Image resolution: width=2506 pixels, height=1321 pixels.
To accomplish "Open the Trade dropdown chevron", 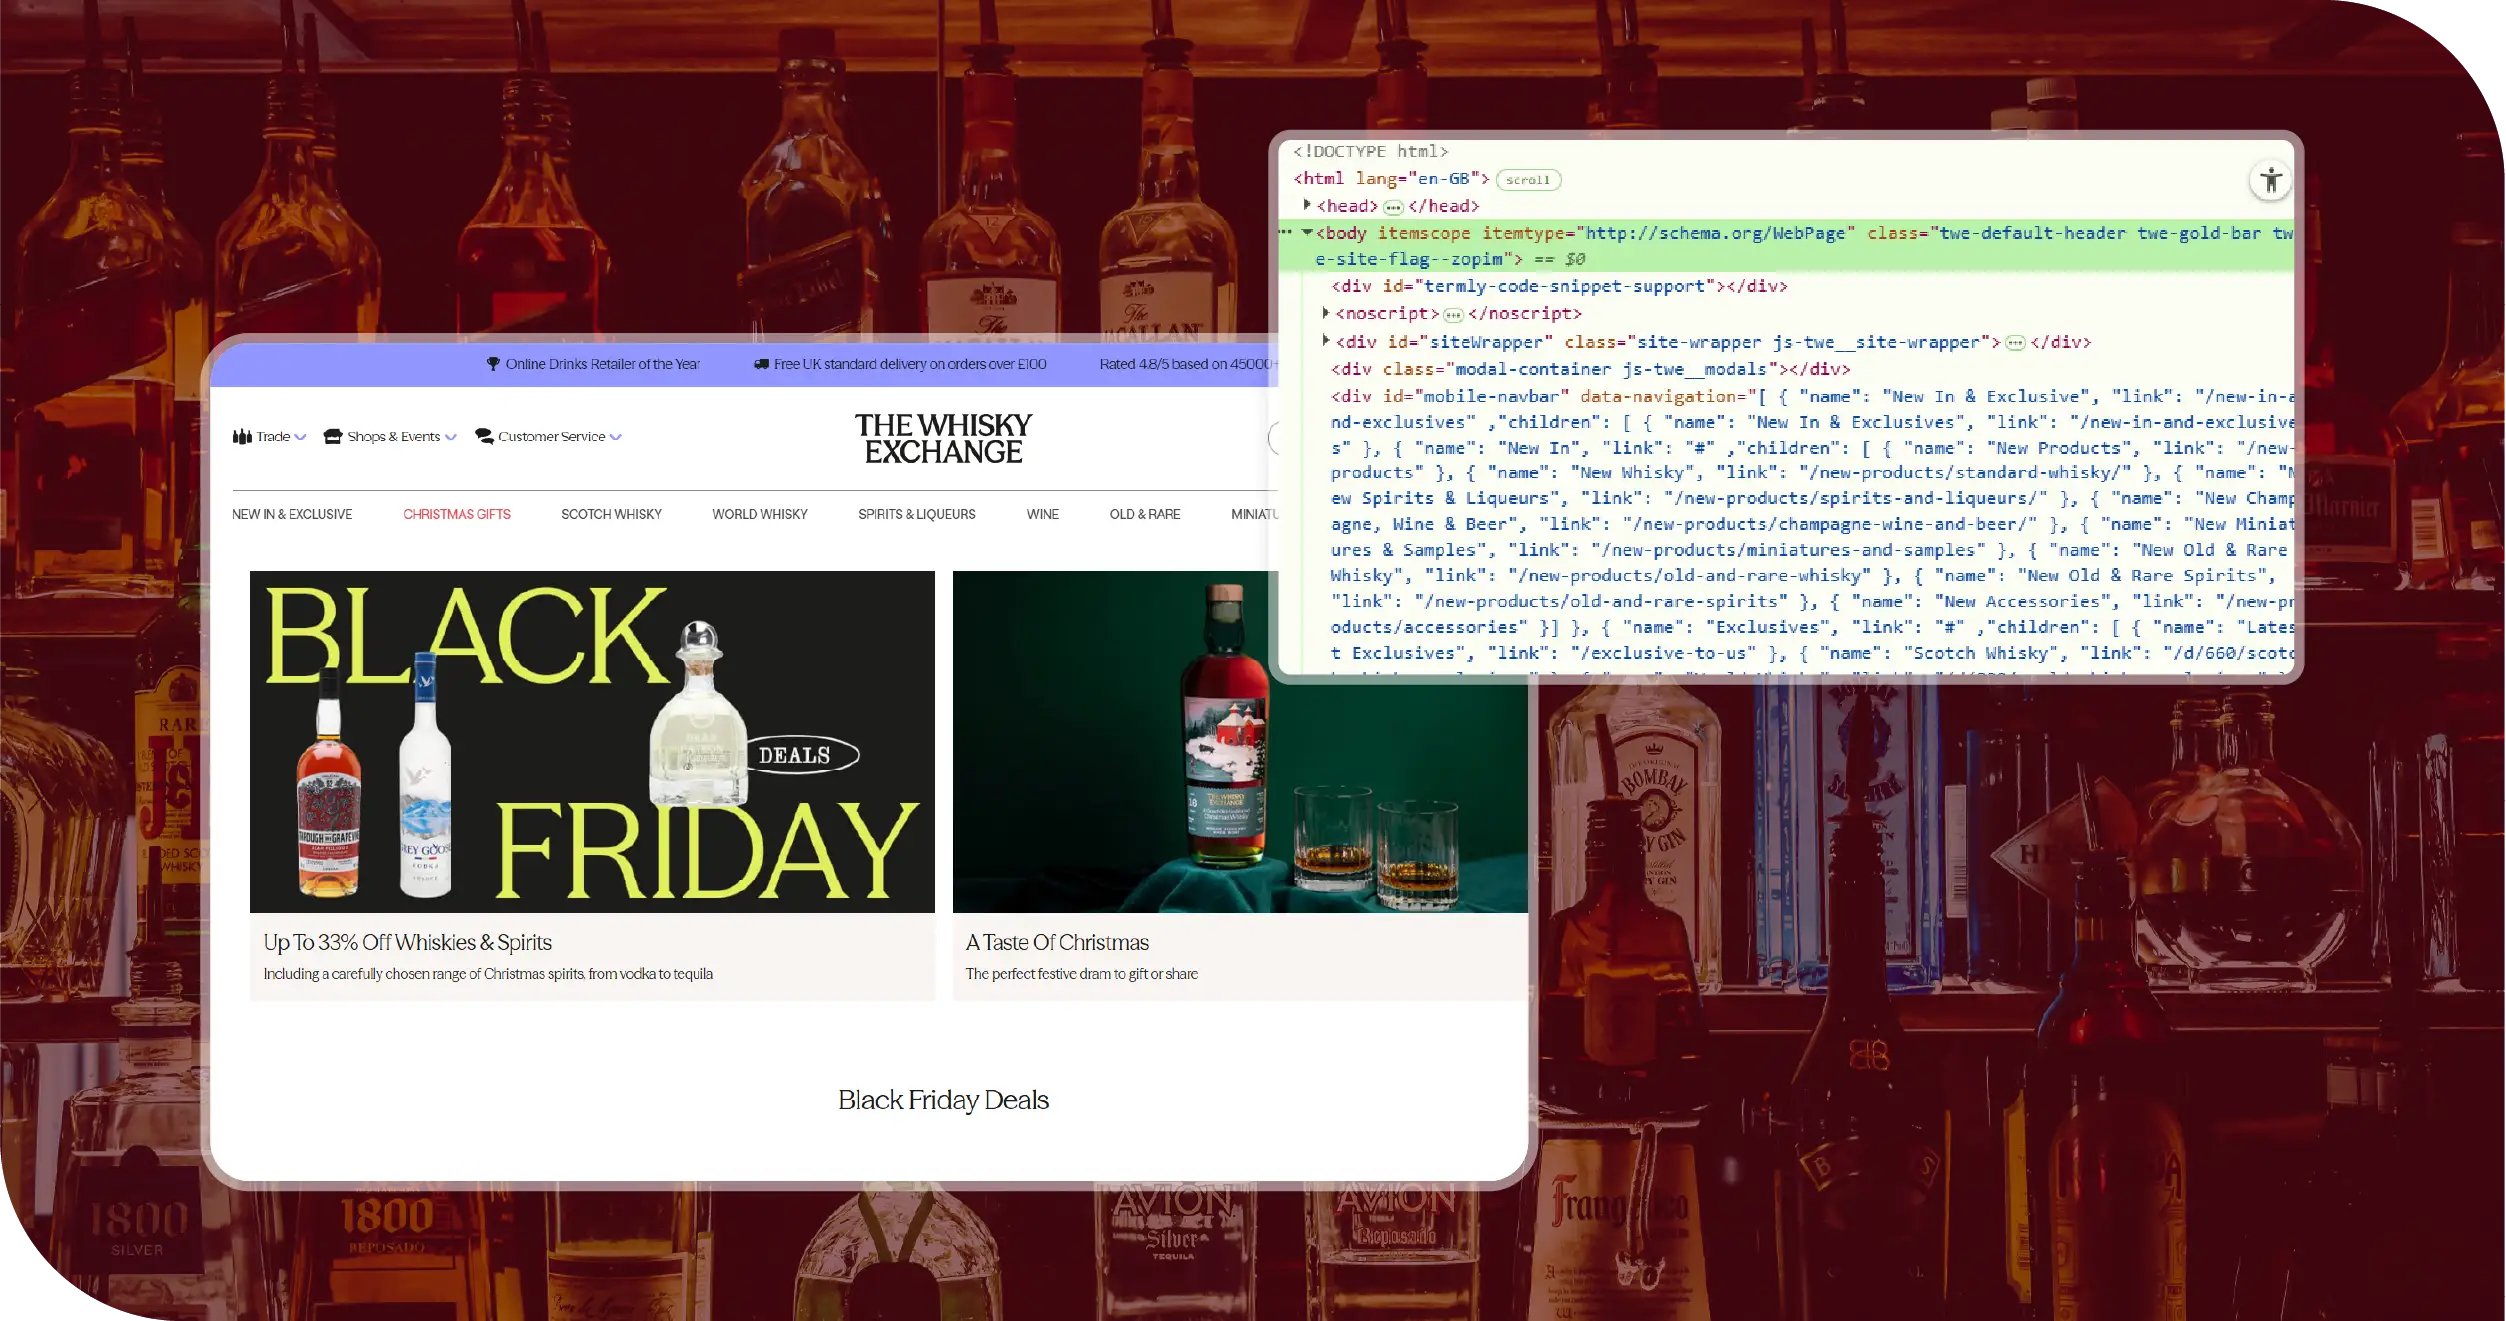I will tap(300, 437).
